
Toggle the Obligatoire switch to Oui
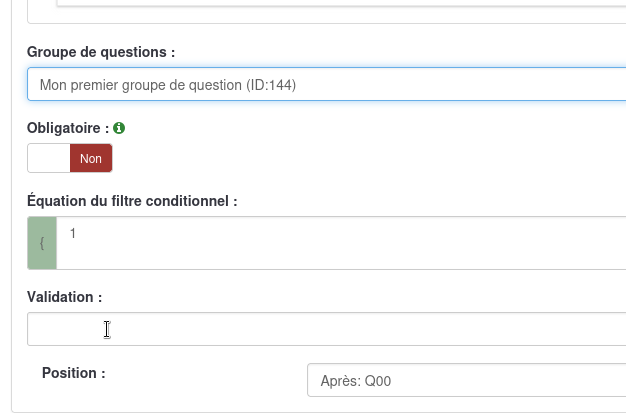(x=70, y=158)
